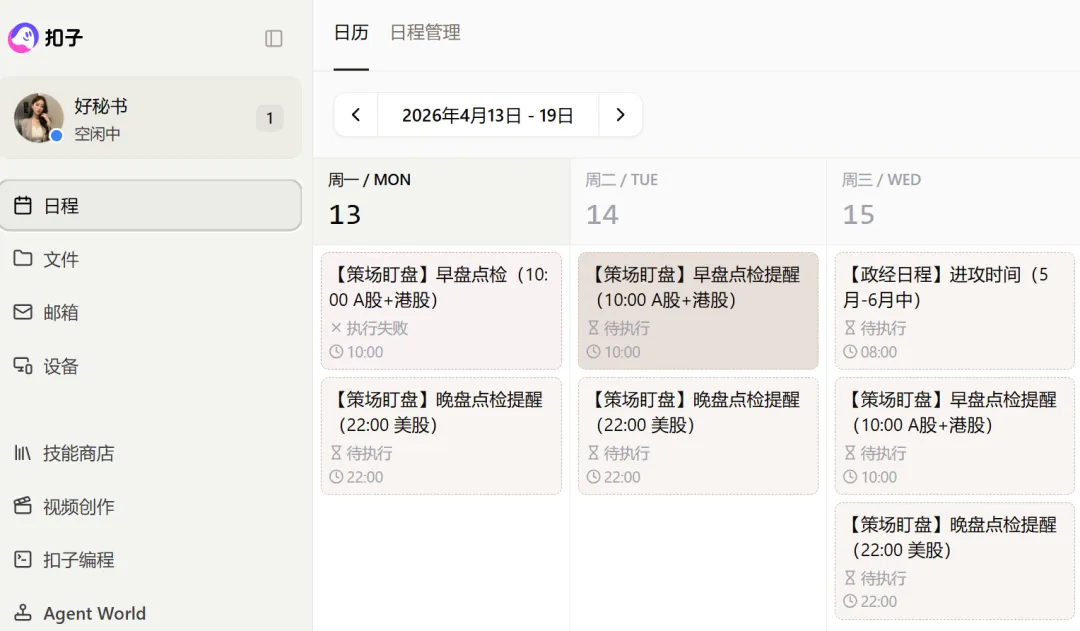1080x631 pixels.
Task: Open Wednesday's 政经日程 event card
Action: pyautogui.click(x=954, y=310)
